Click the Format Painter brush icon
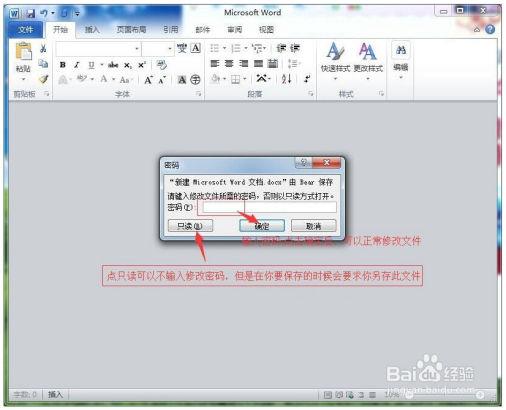Viewport: 506px width, 410px height. [43, 79]
